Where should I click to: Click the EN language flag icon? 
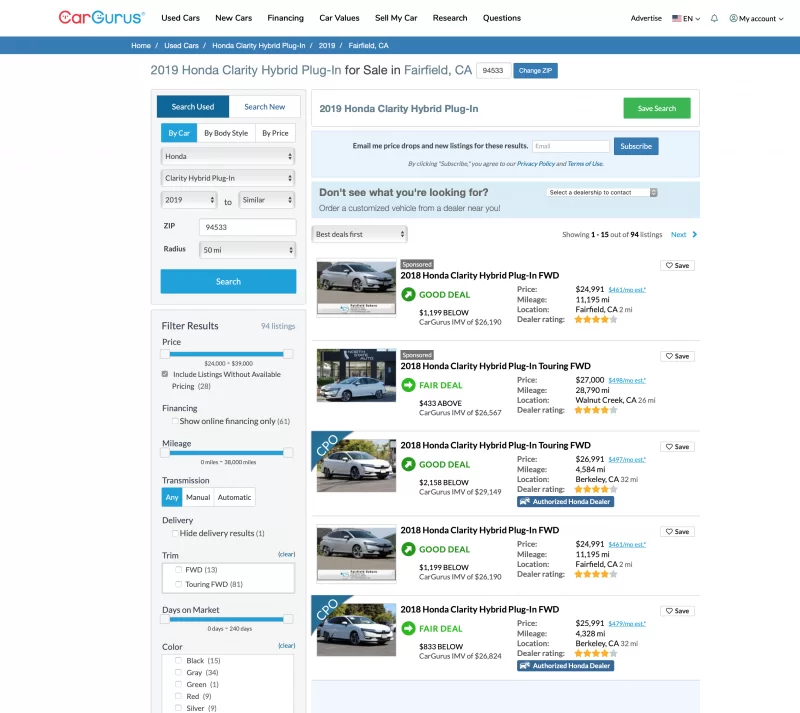point(677,18)
